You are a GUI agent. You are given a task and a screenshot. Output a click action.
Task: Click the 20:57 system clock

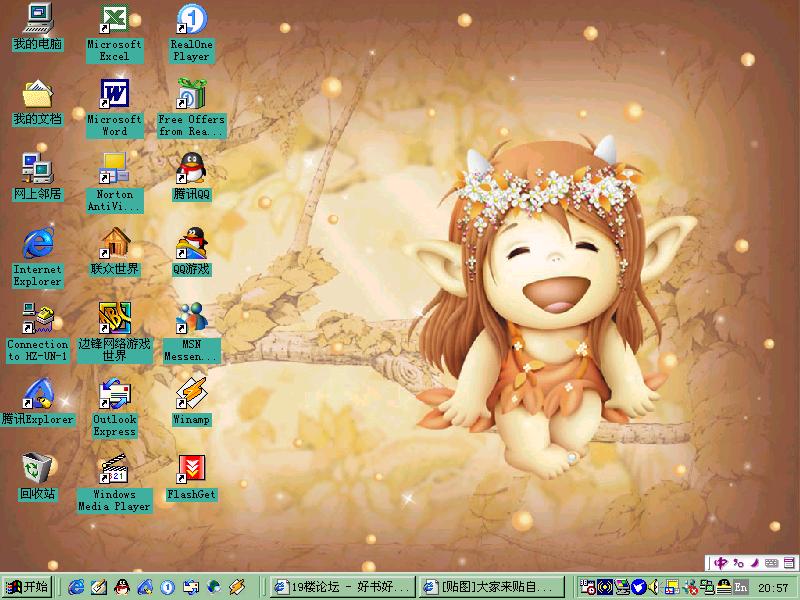pos(773,588)
